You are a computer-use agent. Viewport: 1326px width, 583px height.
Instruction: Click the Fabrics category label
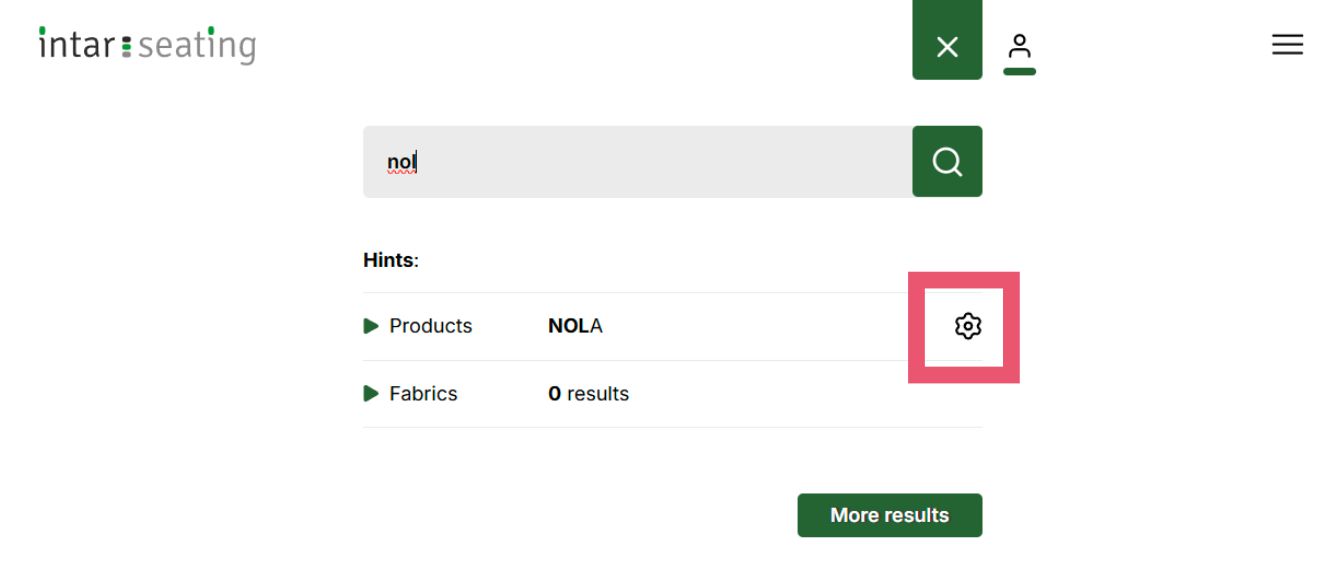(423, 394)
